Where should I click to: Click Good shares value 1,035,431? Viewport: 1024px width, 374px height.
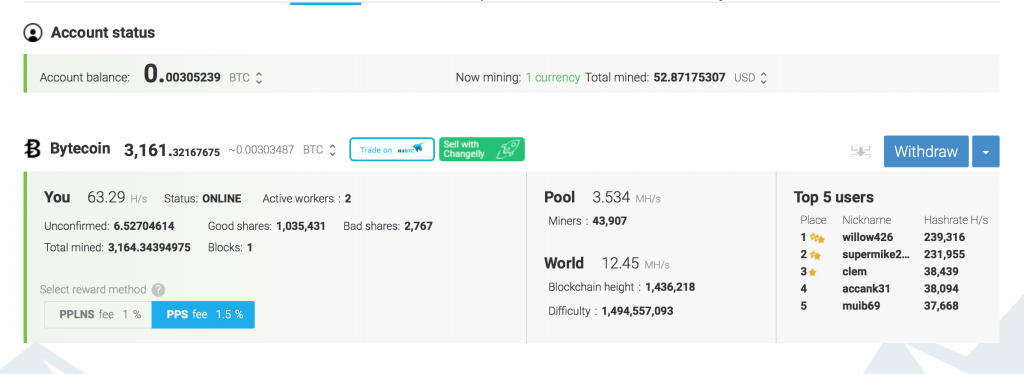pyautogui.click(x=300, y=226)
